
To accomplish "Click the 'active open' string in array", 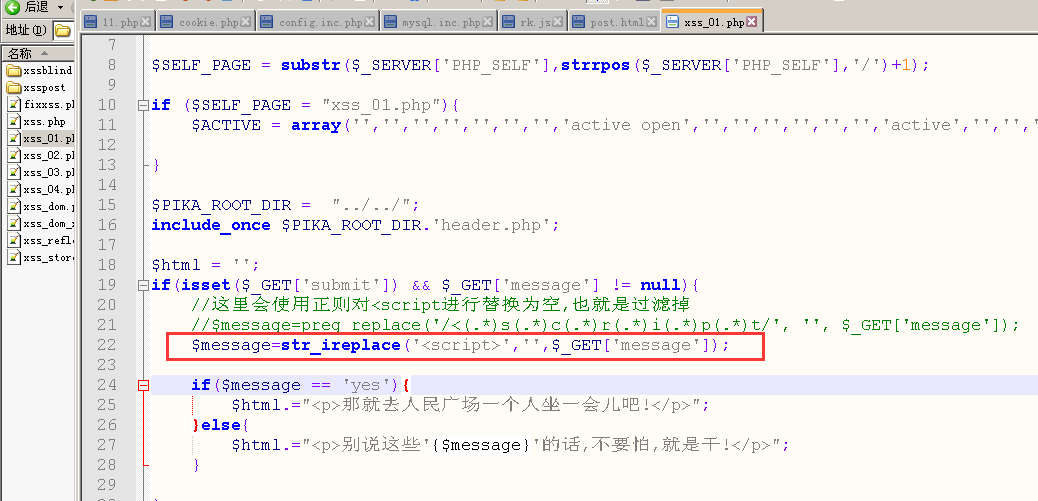I will [x=626, y=125].
